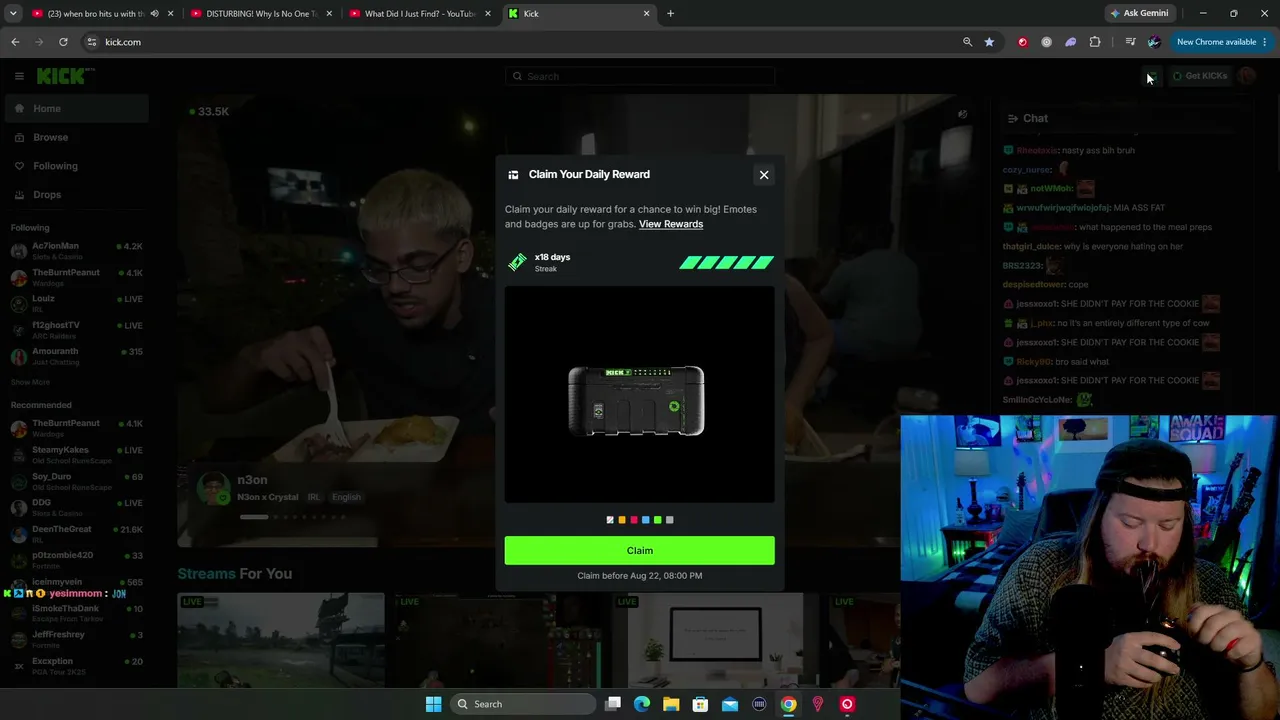The width and height of the screenshot is (1280, 720).
Task: Mute the audio on the first tab
Action: 154,14
